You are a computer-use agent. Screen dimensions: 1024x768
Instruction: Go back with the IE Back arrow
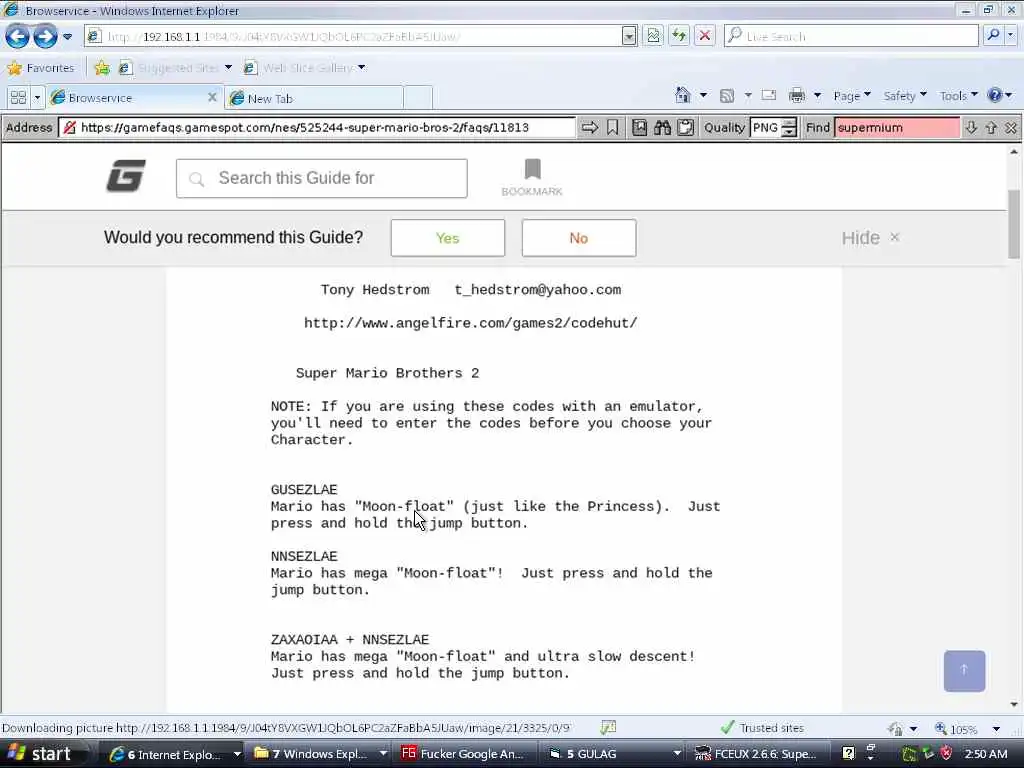(17, 37)
